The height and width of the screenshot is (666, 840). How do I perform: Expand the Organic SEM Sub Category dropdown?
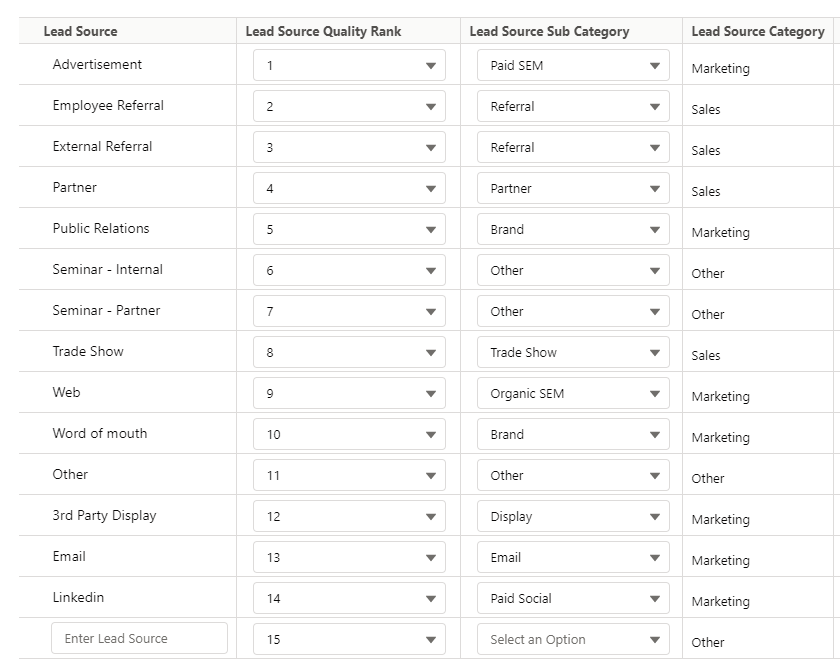[x=572, y=394]
